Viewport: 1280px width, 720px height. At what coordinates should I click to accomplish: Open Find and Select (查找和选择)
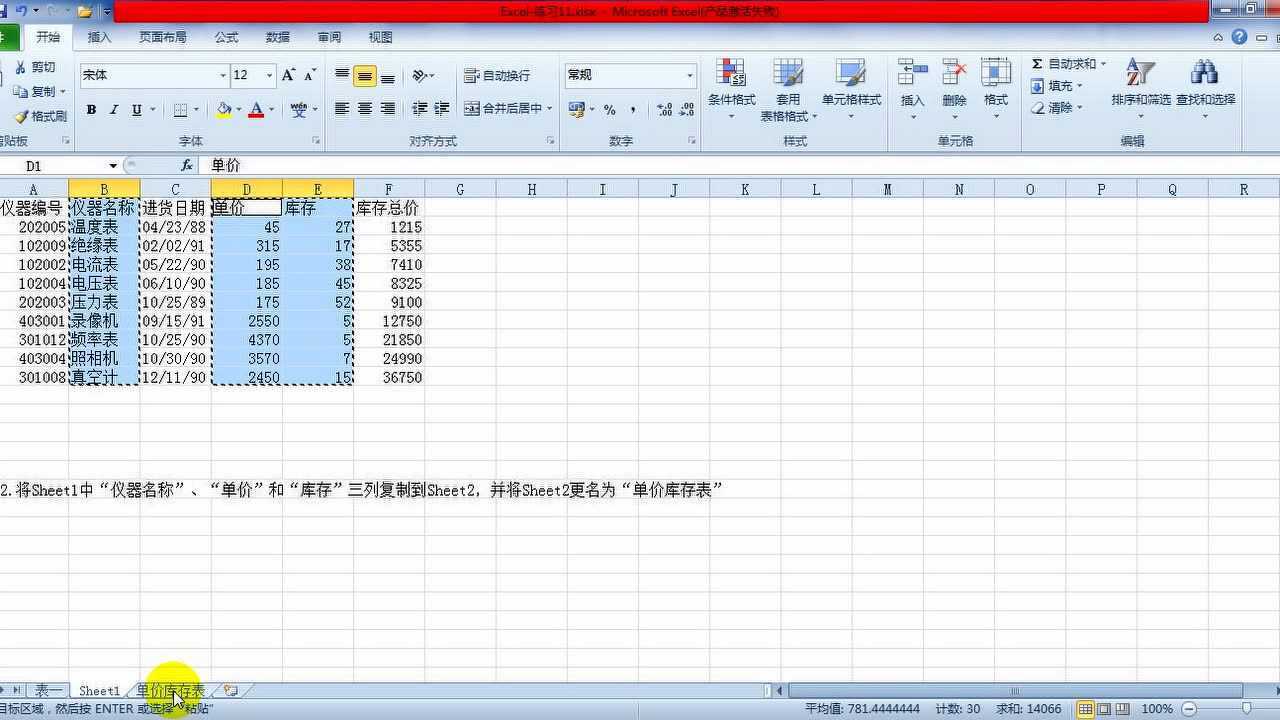point(1205,90)
